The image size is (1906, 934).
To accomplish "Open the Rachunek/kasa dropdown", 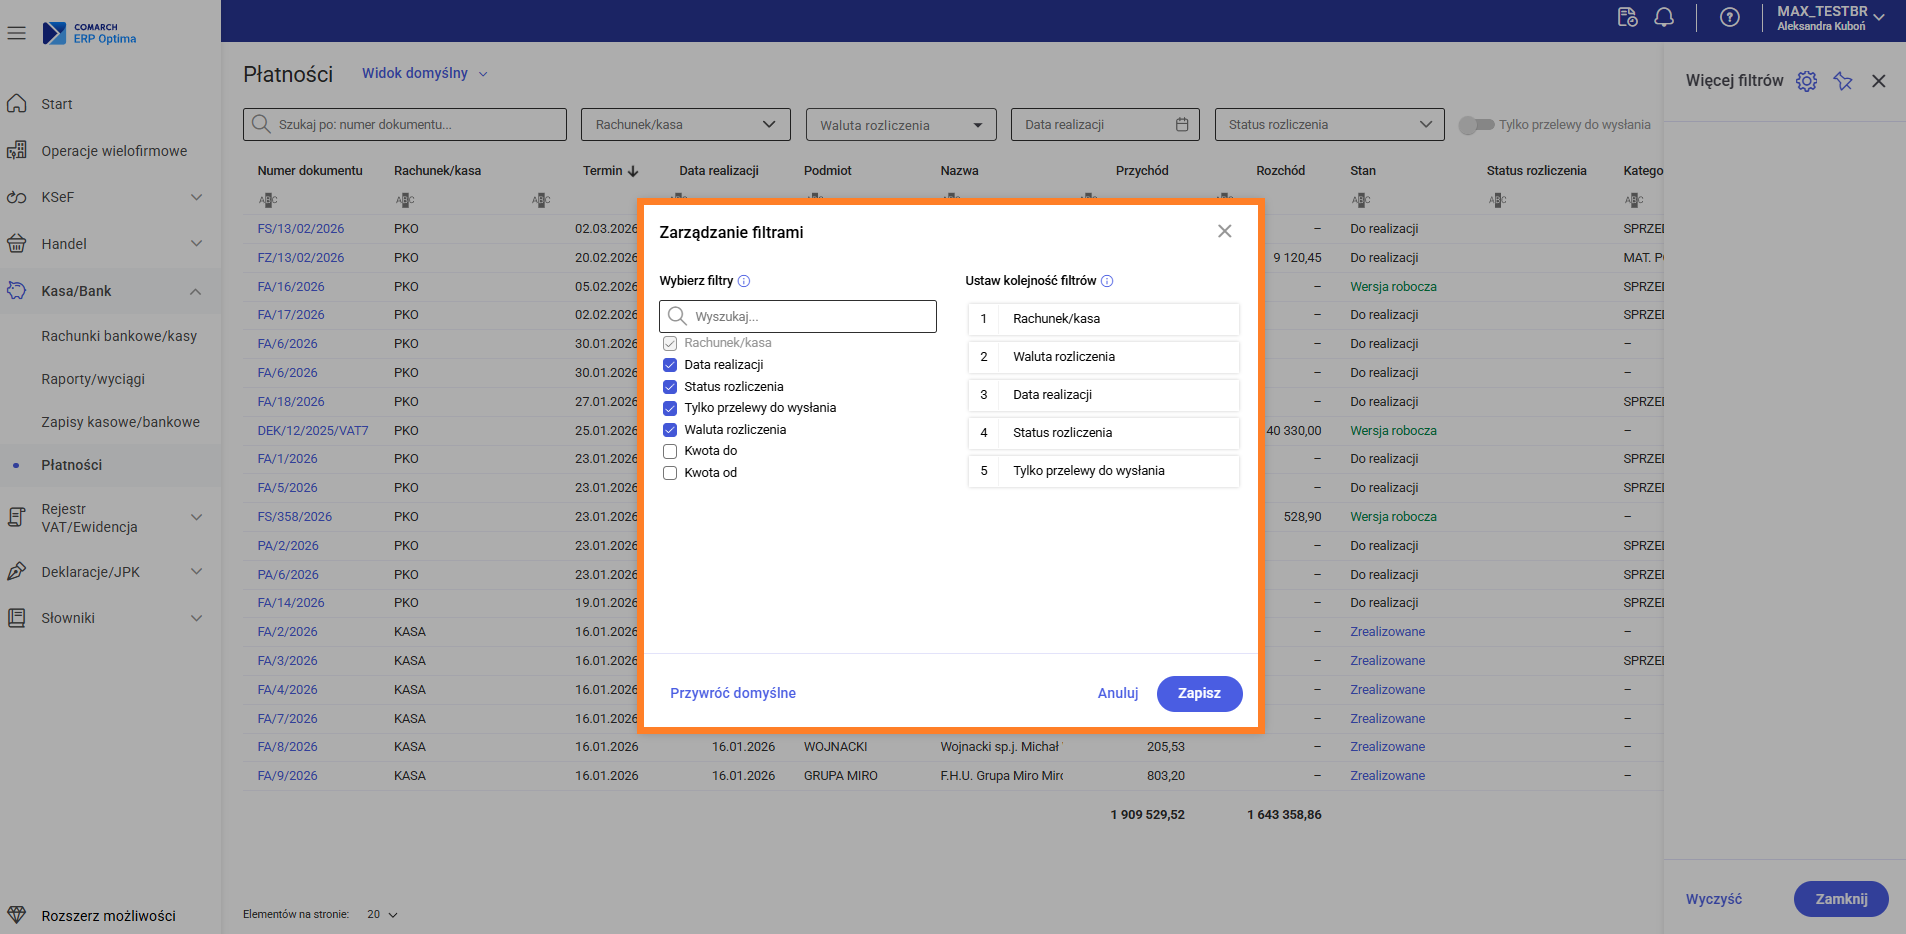I will pos(685,125).
